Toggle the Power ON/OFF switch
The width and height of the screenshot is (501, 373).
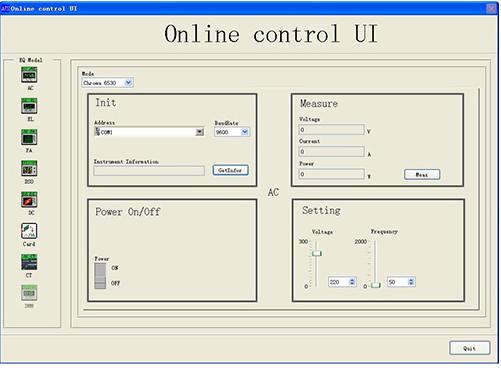(100, 276)
